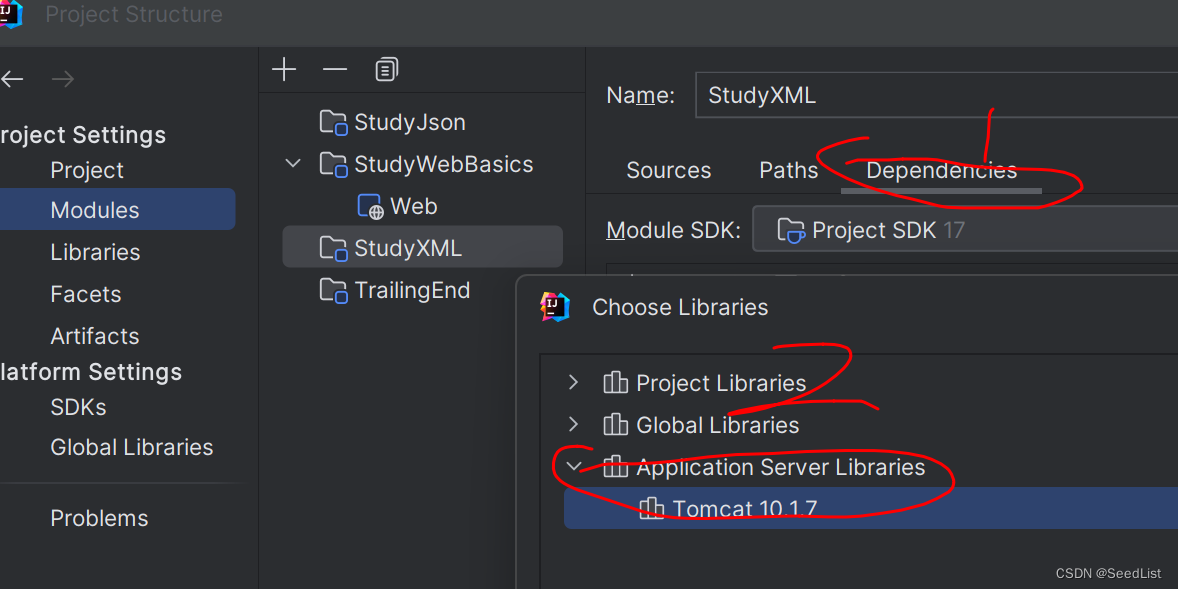Click the Application Server Libraries icon
The image size is (1178, 589).
615,467
